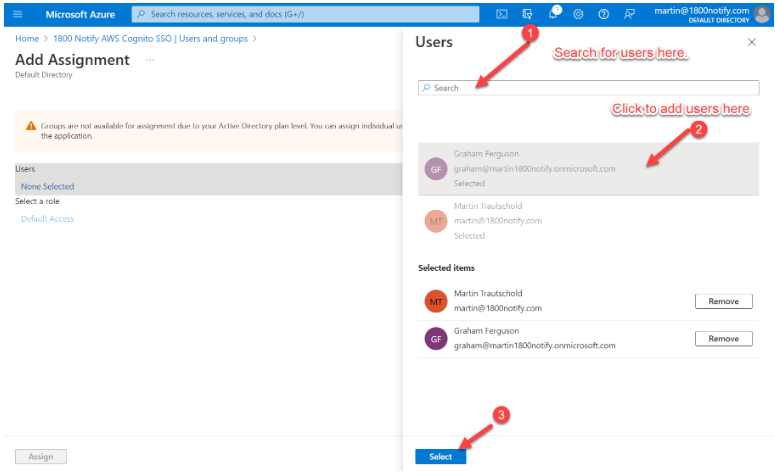Image resolution: width=775 pixels, height=474 pixels.
Task: Close the Users panel
Action: tap(752, 43)
